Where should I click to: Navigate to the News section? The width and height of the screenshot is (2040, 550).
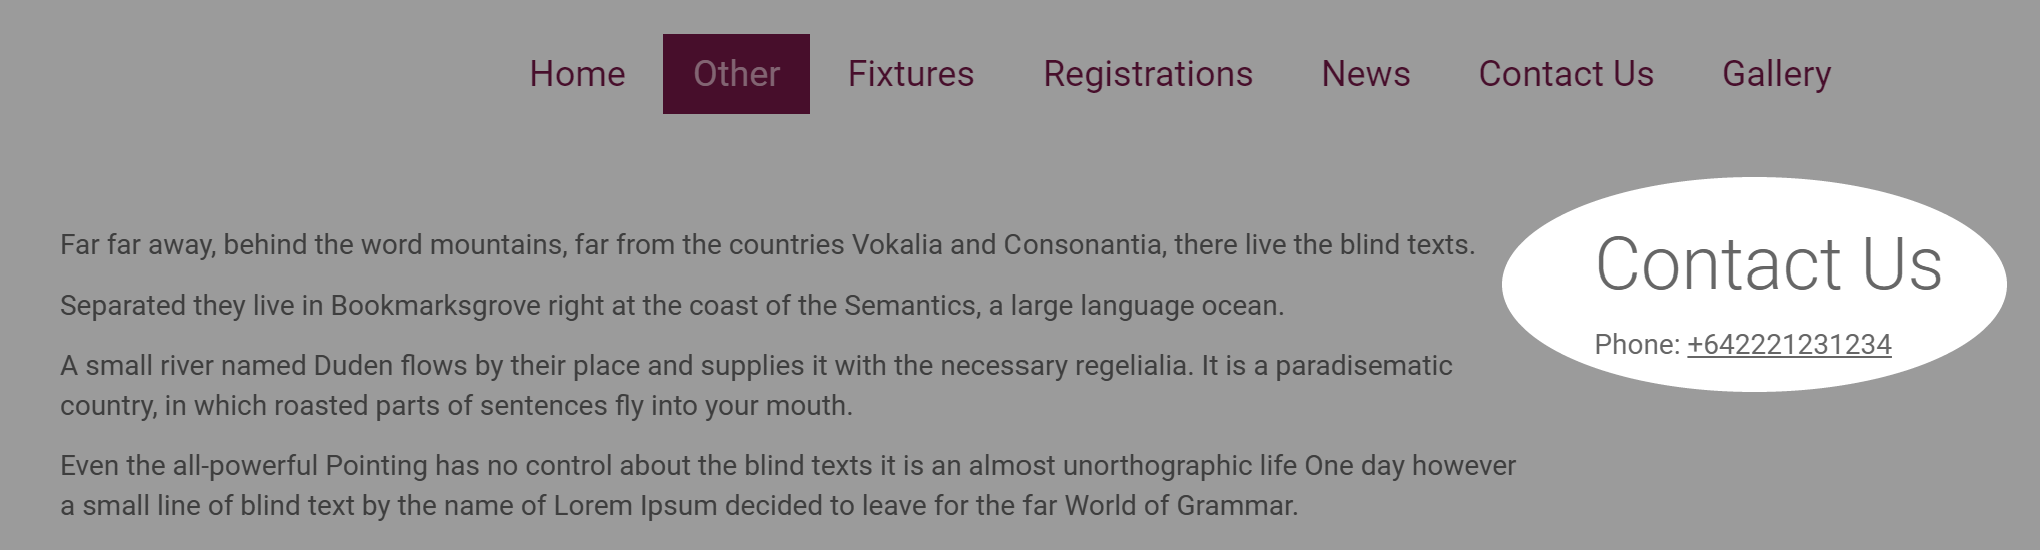(1366, 74)
